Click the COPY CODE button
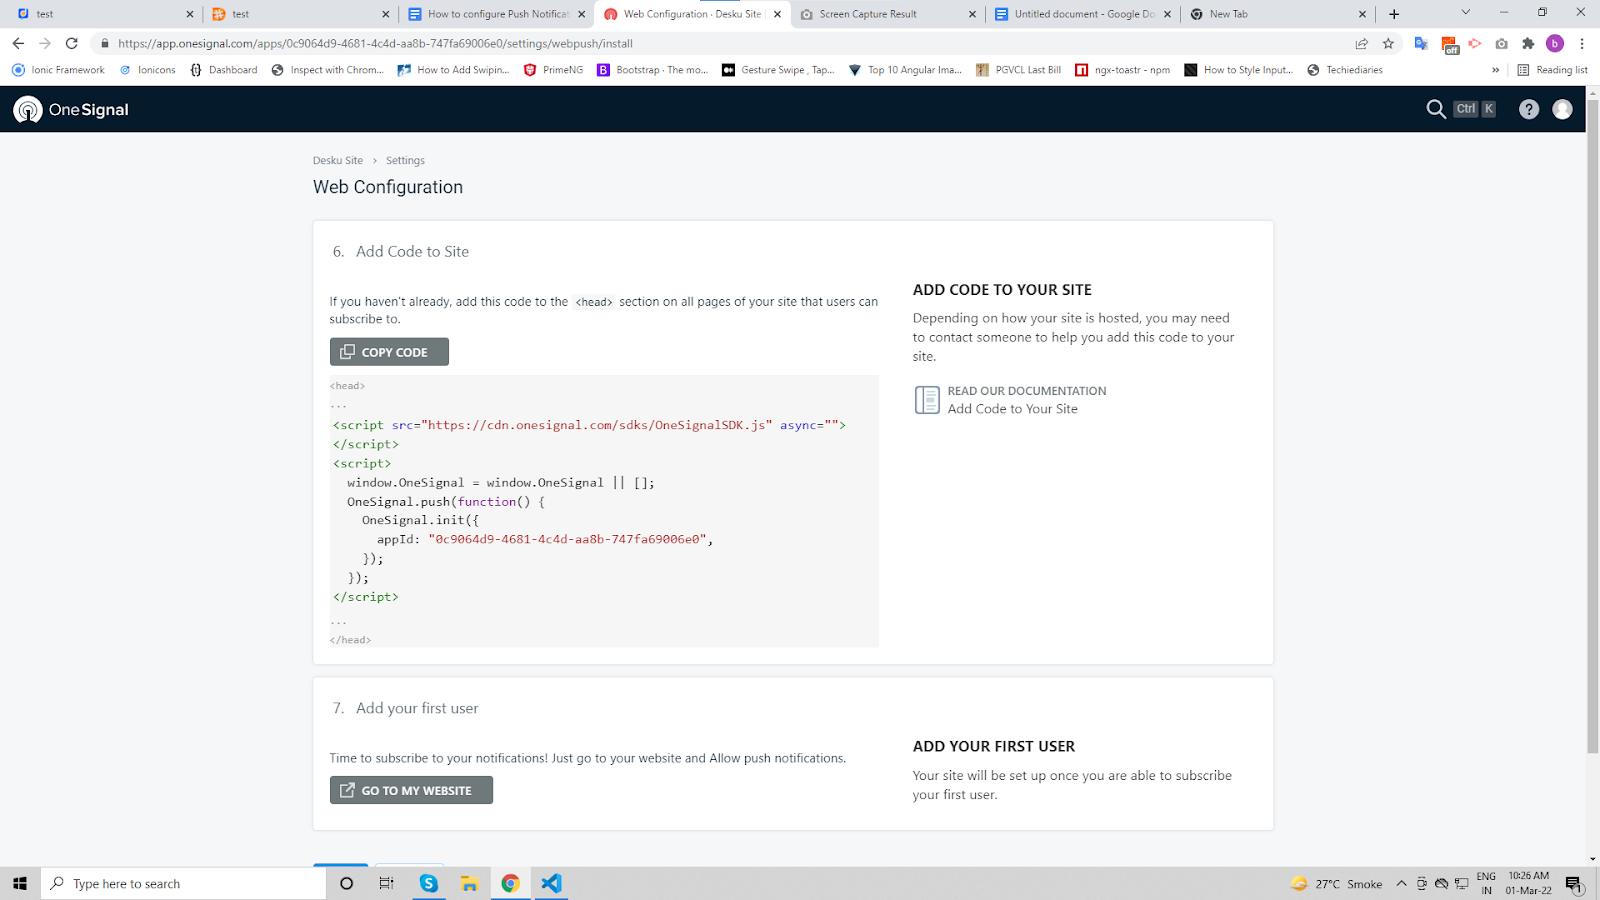 pyautogui.click(x=389, y=352)
